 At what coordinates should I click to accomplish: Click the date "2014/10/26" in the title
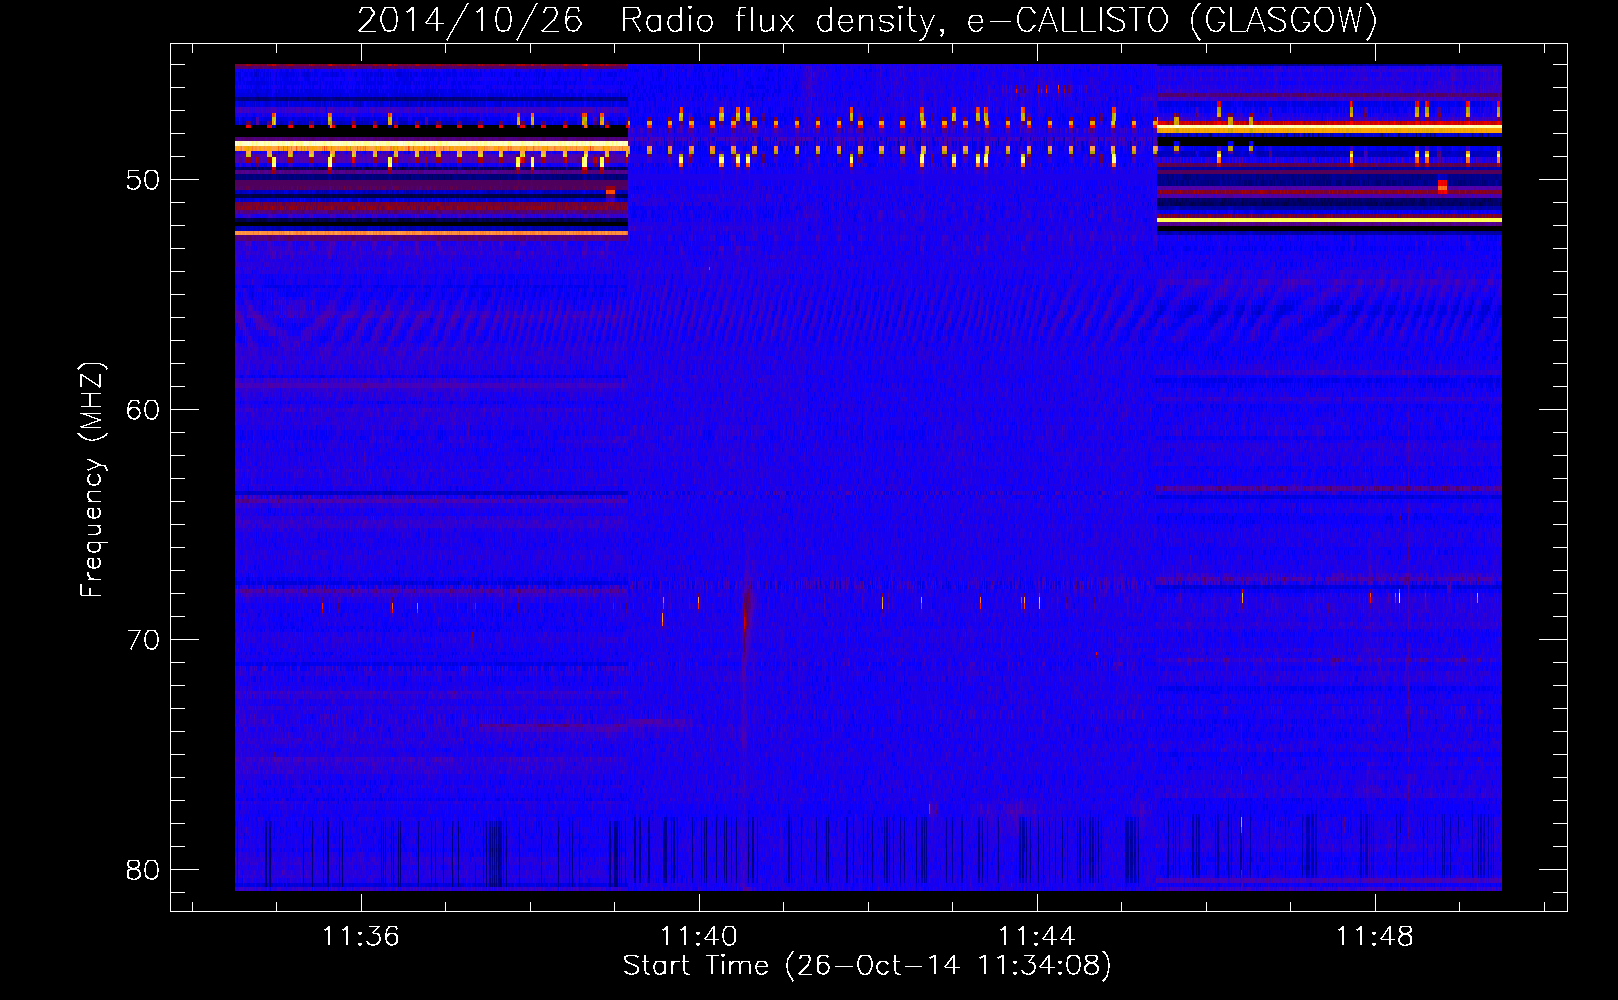pyautogui.click(x=470, y=21)
